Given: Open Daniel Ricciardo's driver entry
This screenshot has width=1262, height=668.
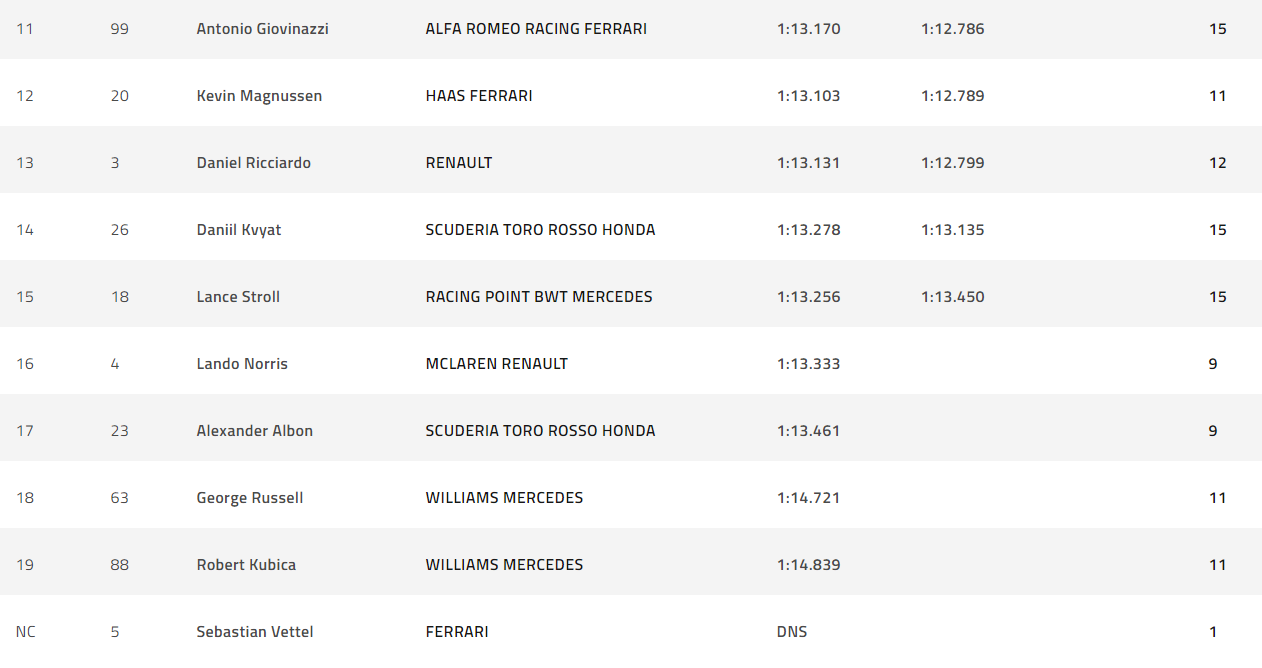Looking at the screenshot, I should [253, 163].
